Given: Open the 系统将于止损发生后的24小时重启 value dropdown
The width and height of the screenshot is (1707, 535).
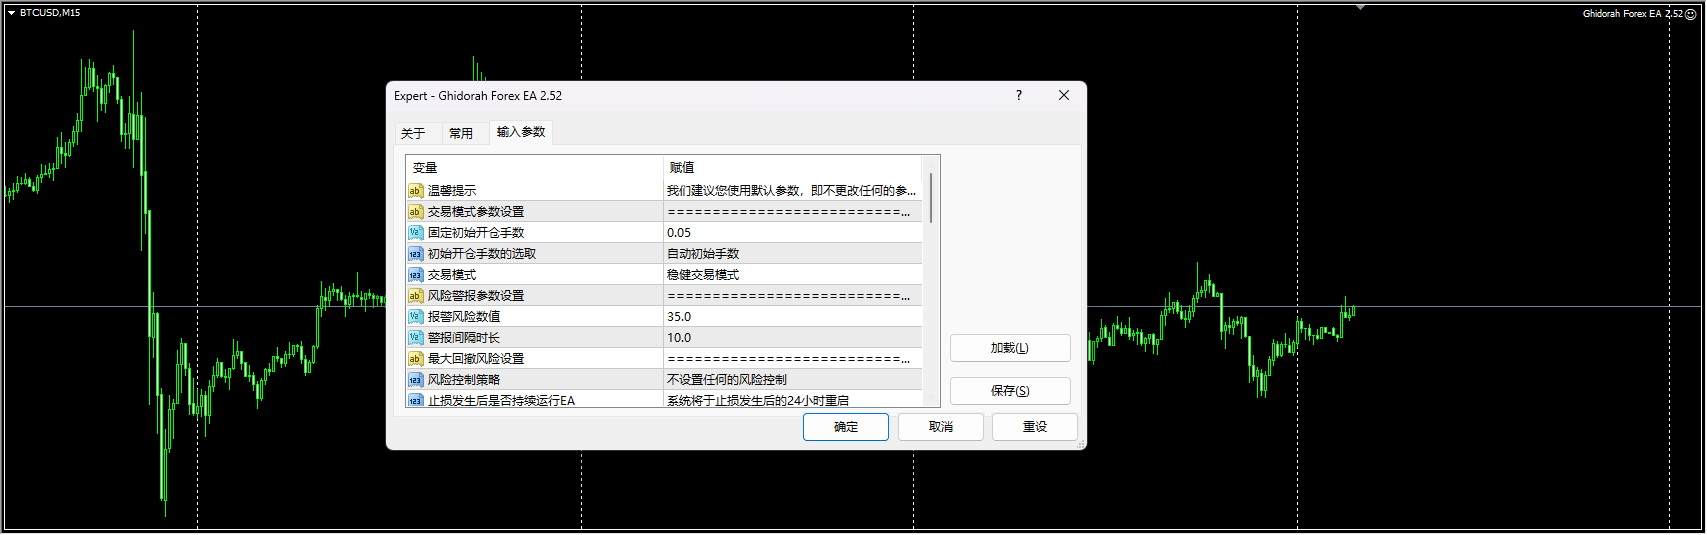Looking at the screenshot, I should click(x=793, y=400).
